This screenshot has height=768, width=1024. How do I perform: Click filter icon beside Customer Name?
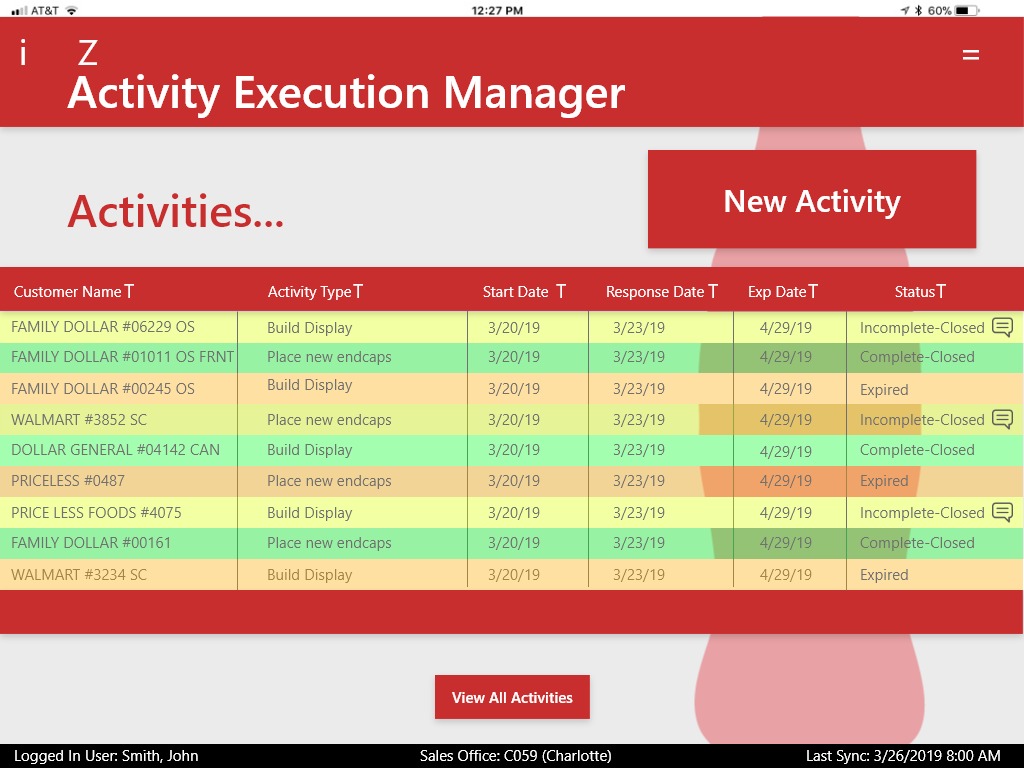click(x=129, y=291)
